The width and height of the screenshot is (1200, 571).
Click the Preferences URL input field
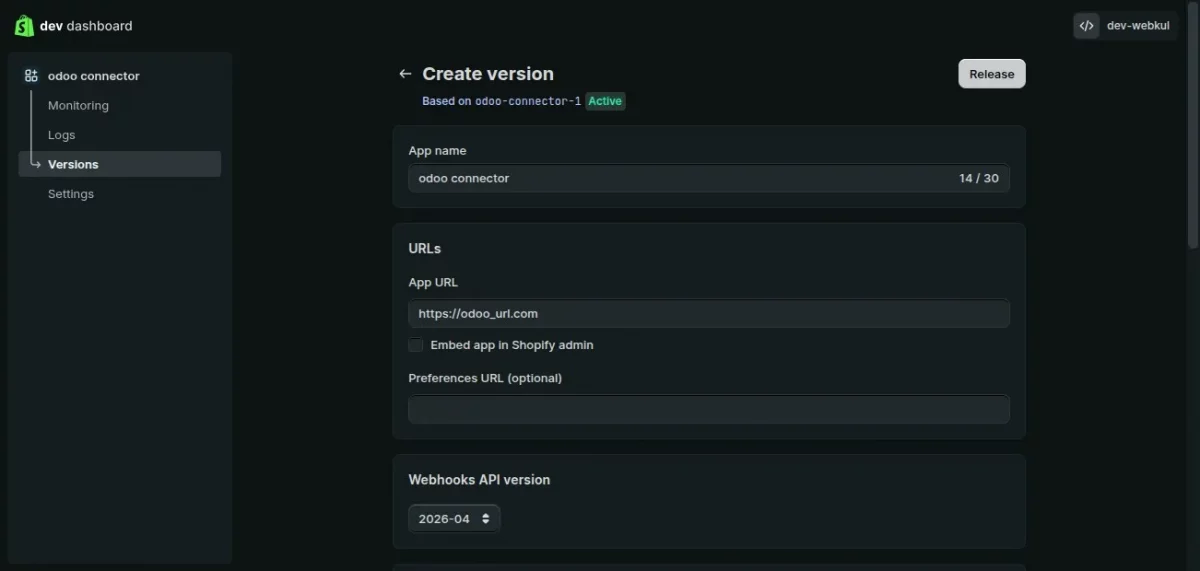tap(709, 409)
